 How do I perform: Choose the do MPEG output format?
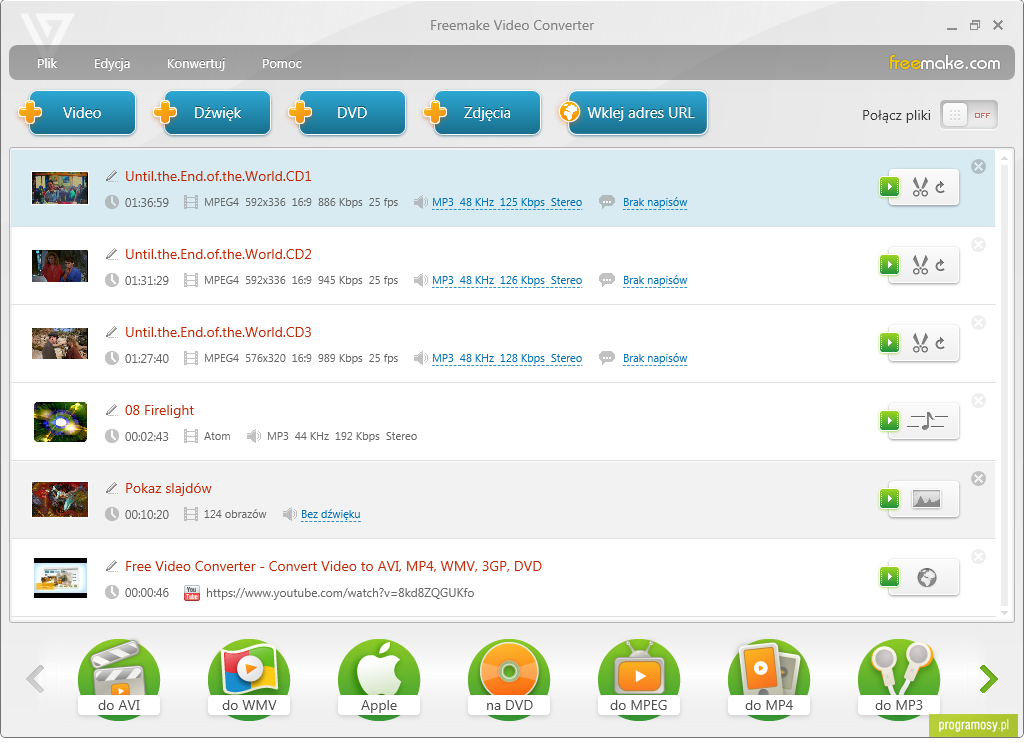click(639, 679)
